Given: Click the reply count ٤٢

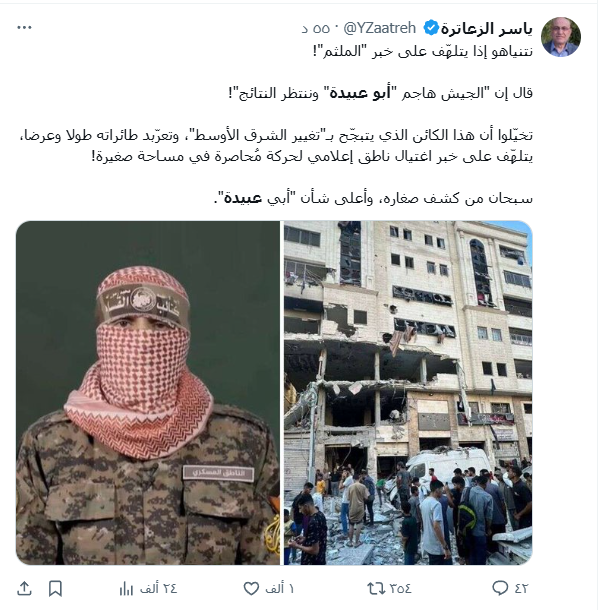Looking at the screenshot, I should coord(521,588).
